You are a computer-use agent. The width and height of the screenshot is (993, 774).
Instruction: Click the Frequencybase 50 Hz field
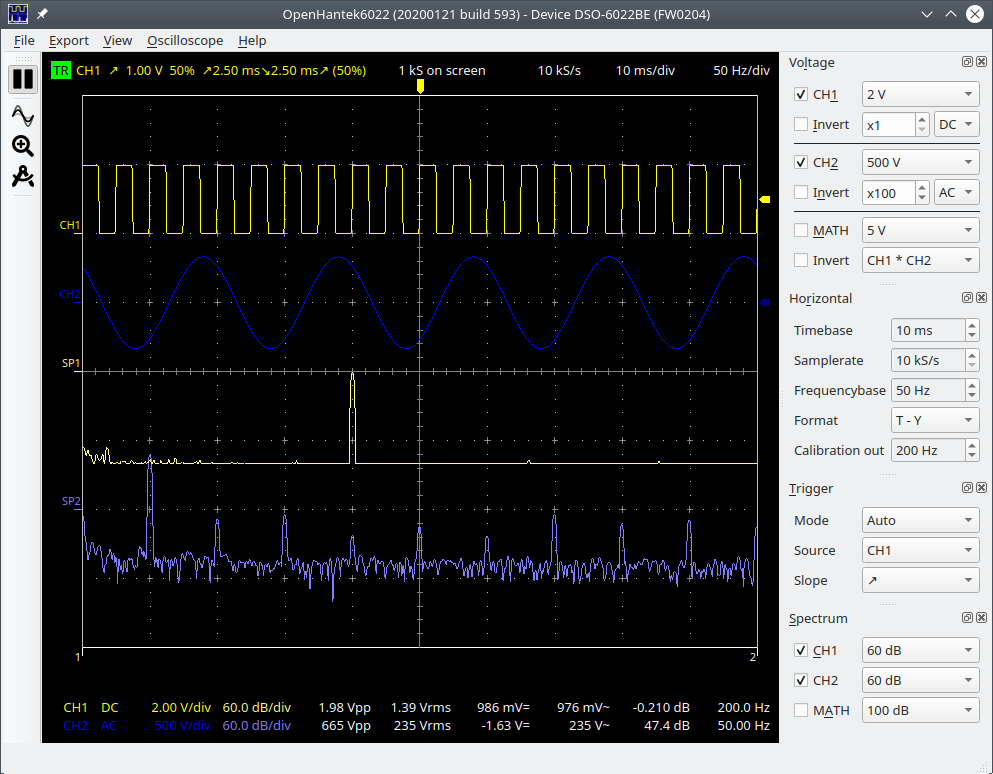point(928,390)
